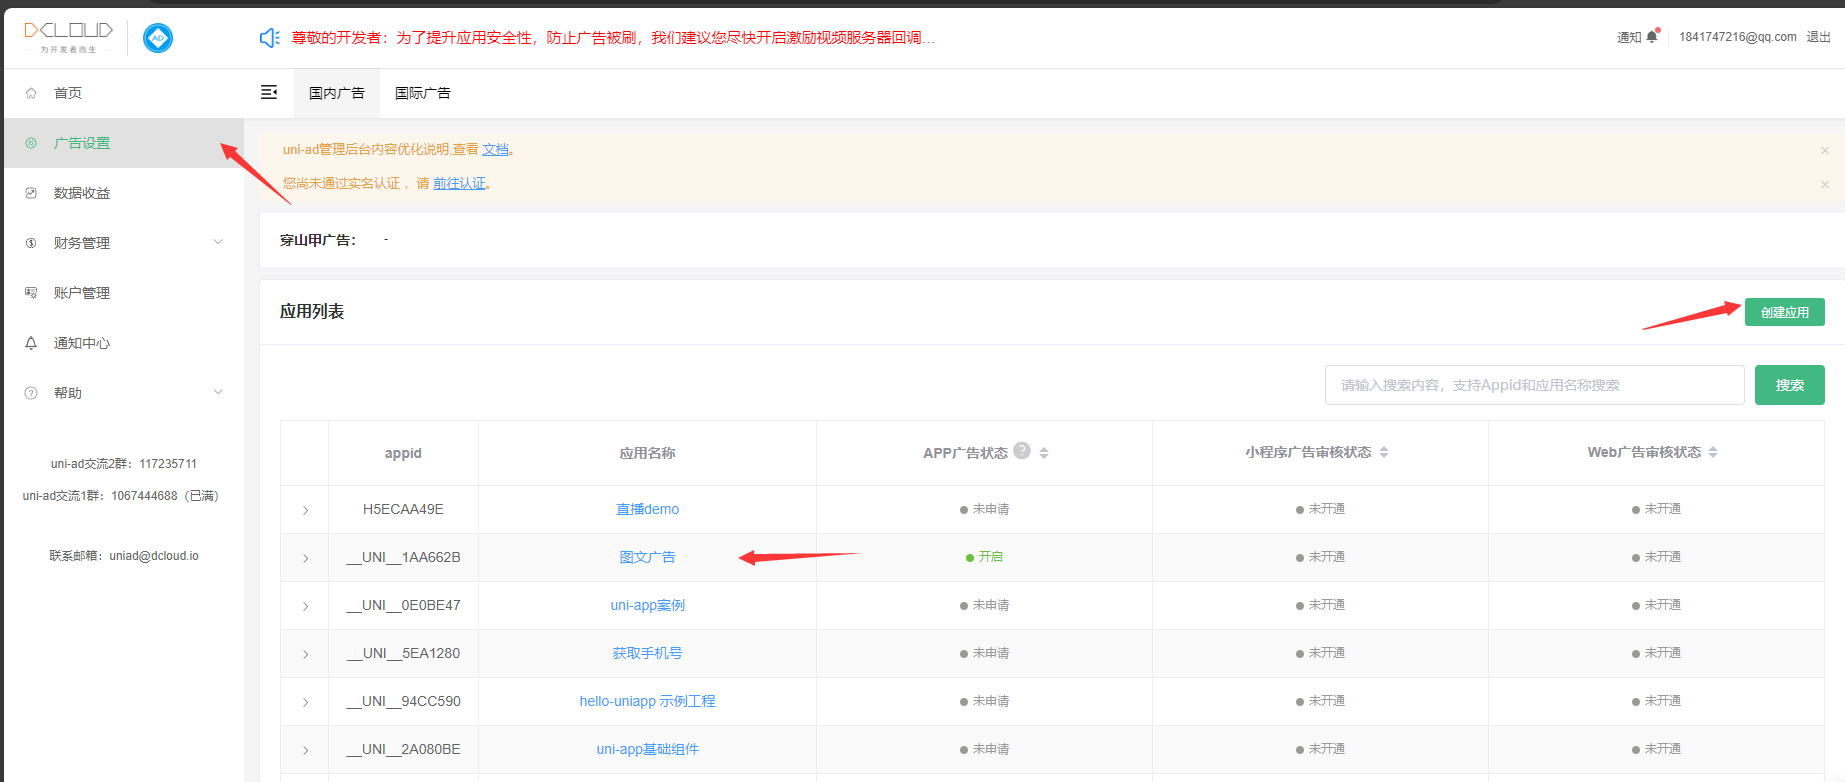Switch to 国内广告 tab
1845x782 pixels.
[x=337, y=93]
